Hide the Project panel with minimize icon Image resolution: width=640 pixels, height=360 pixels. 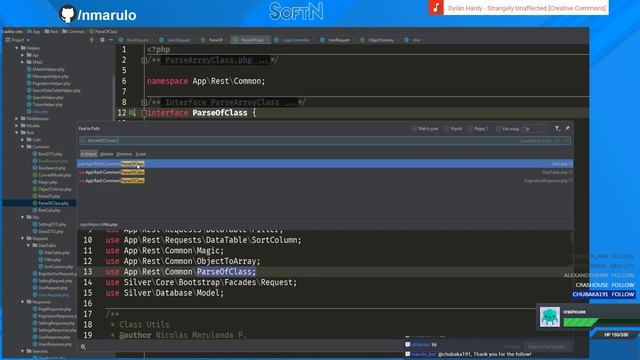pos(111,40)
